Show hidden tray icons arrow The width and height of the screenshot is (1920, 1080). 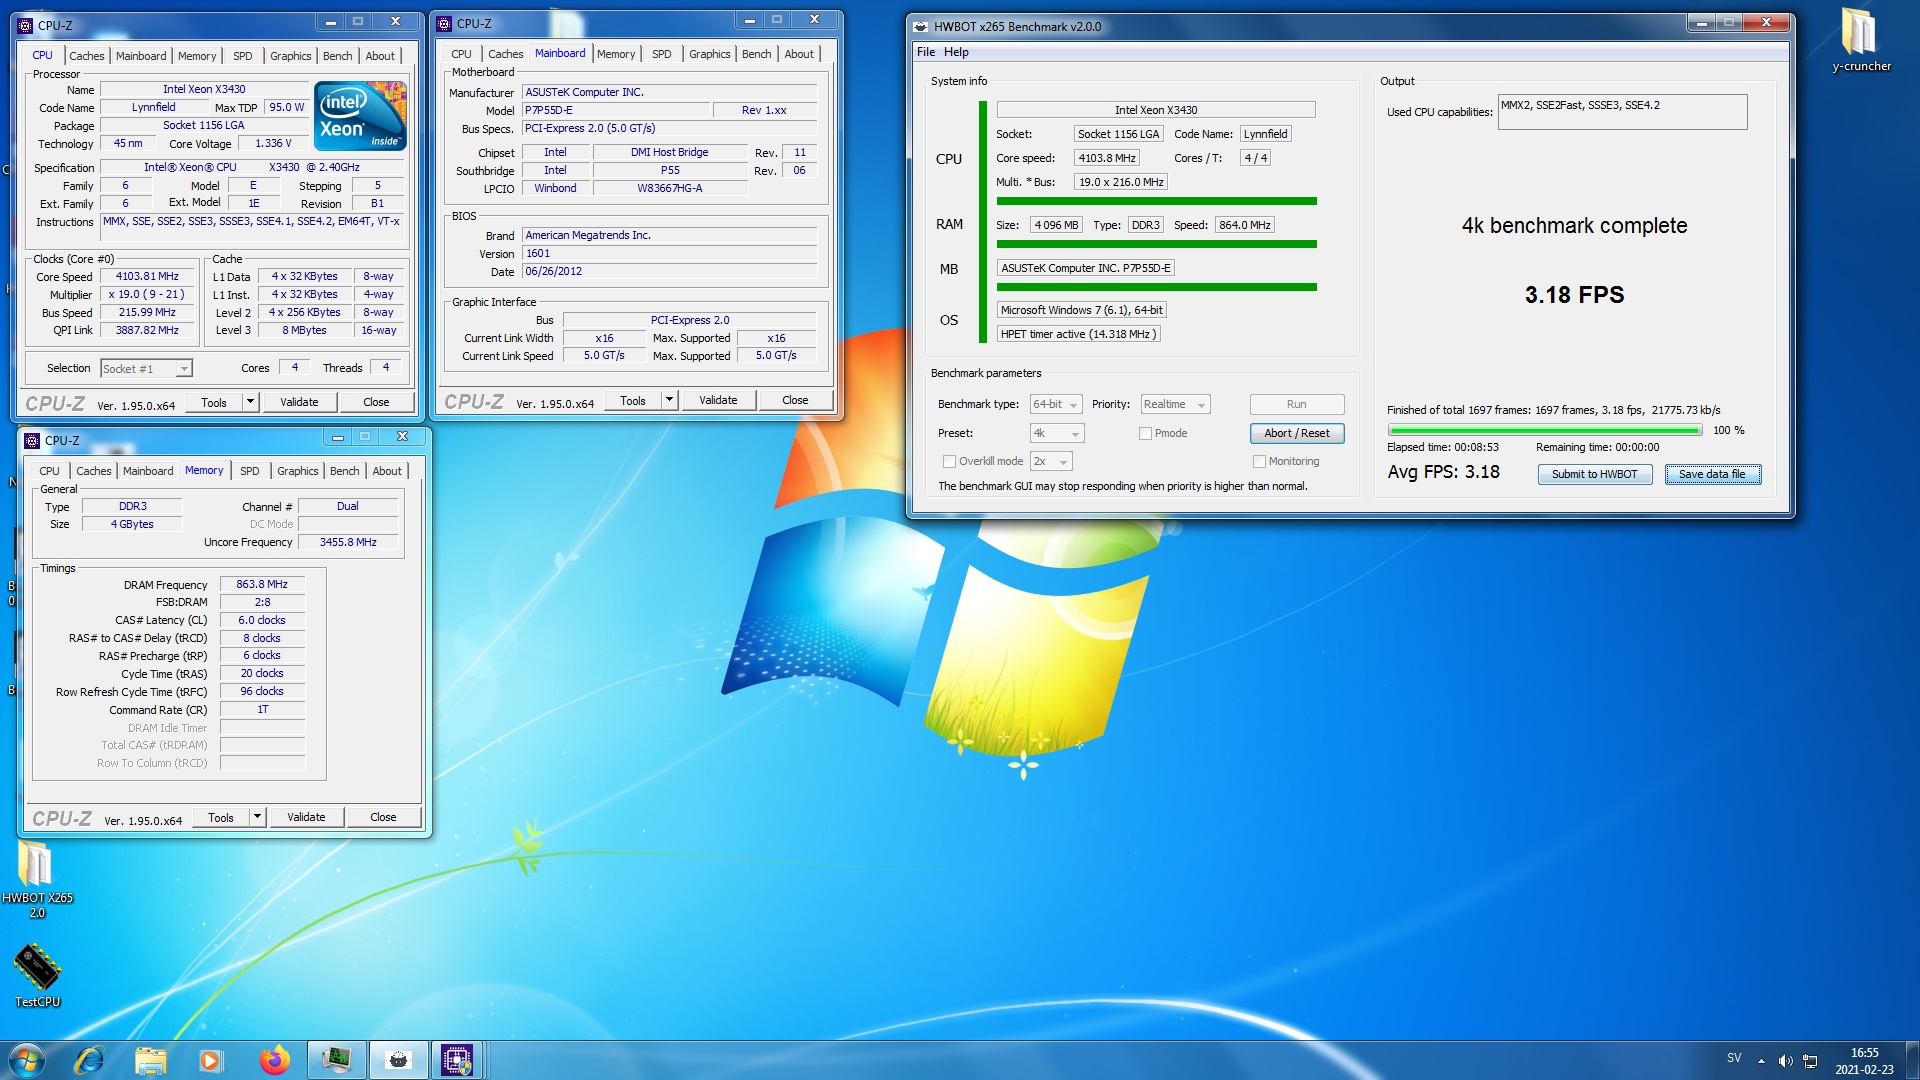pos(1761,1061)
